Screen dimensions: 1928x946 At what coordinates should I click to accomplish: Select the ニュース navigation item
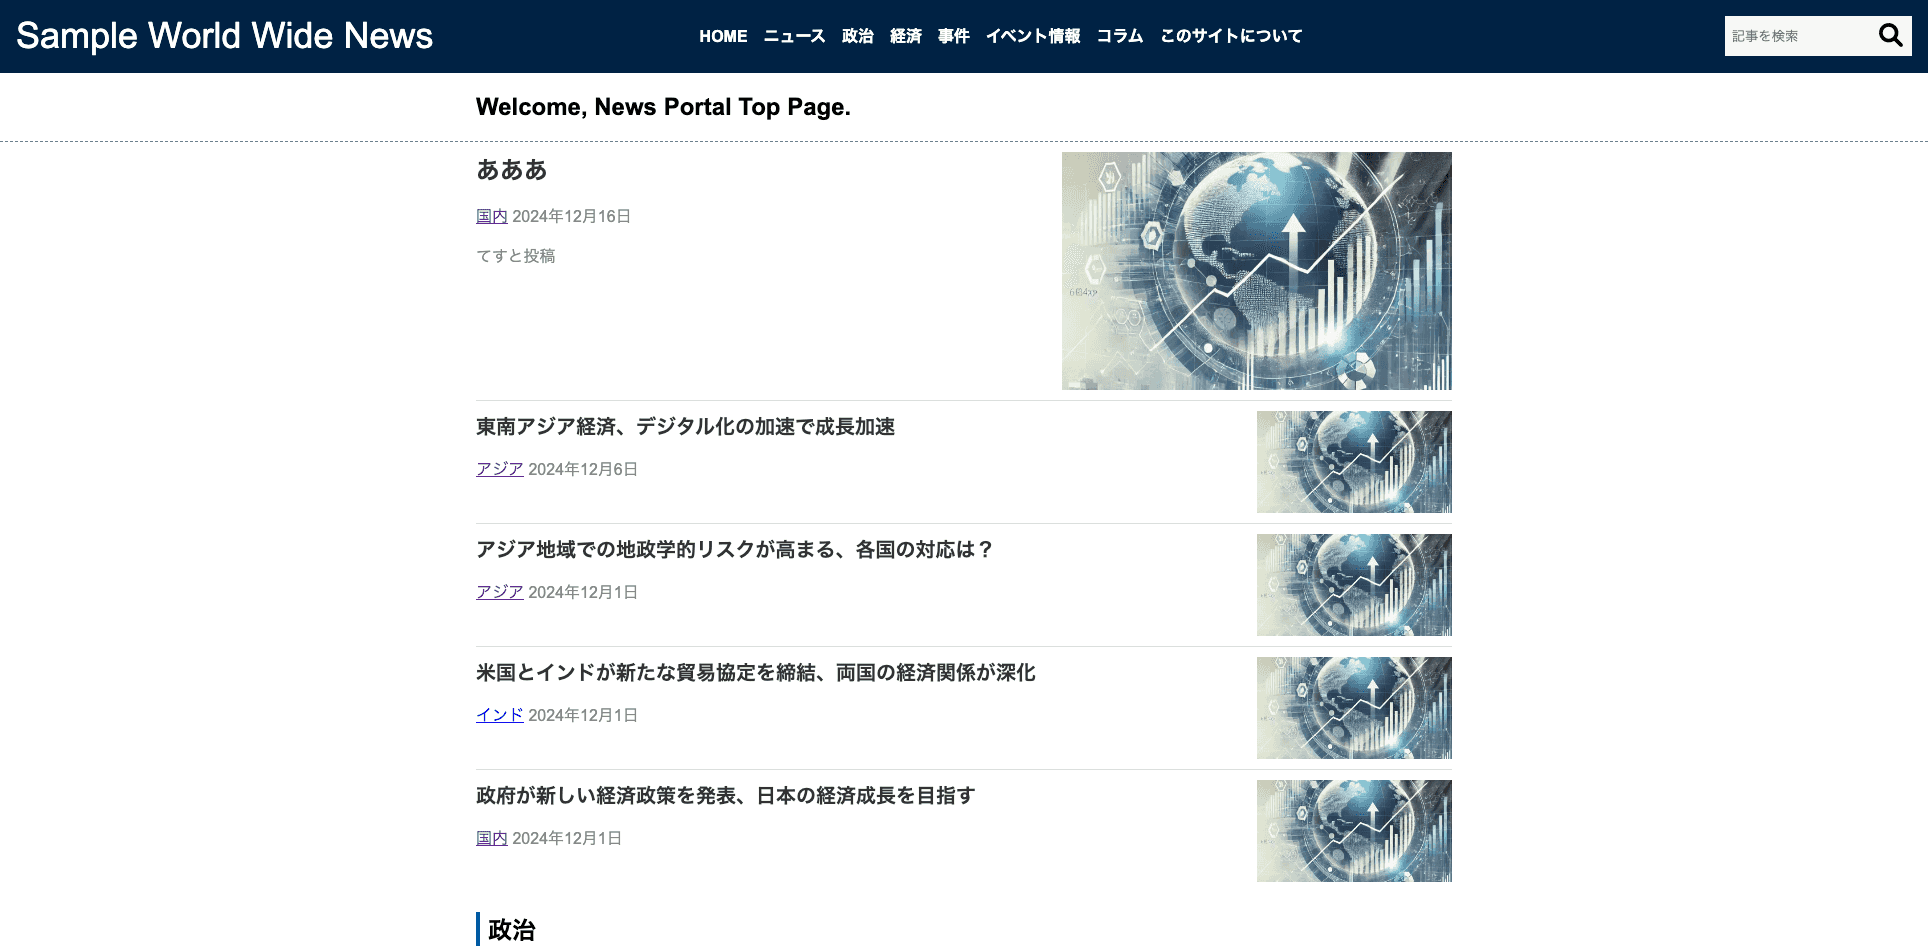(793, 36)
